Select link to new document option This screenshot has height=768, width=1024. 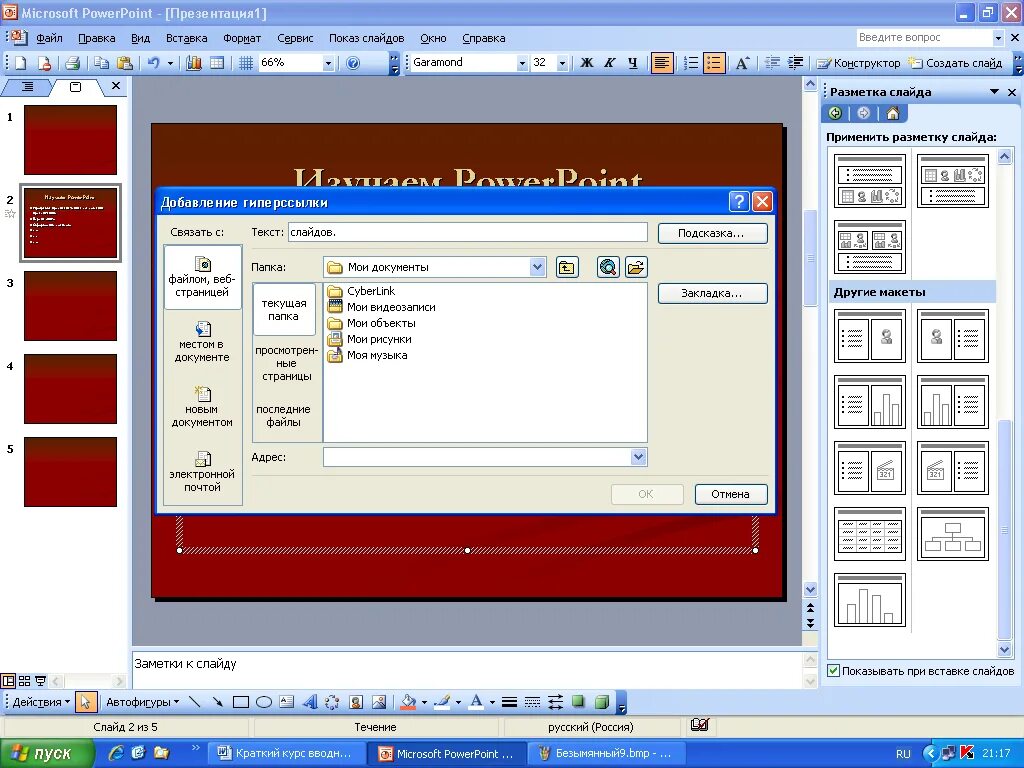click(202, 406)
